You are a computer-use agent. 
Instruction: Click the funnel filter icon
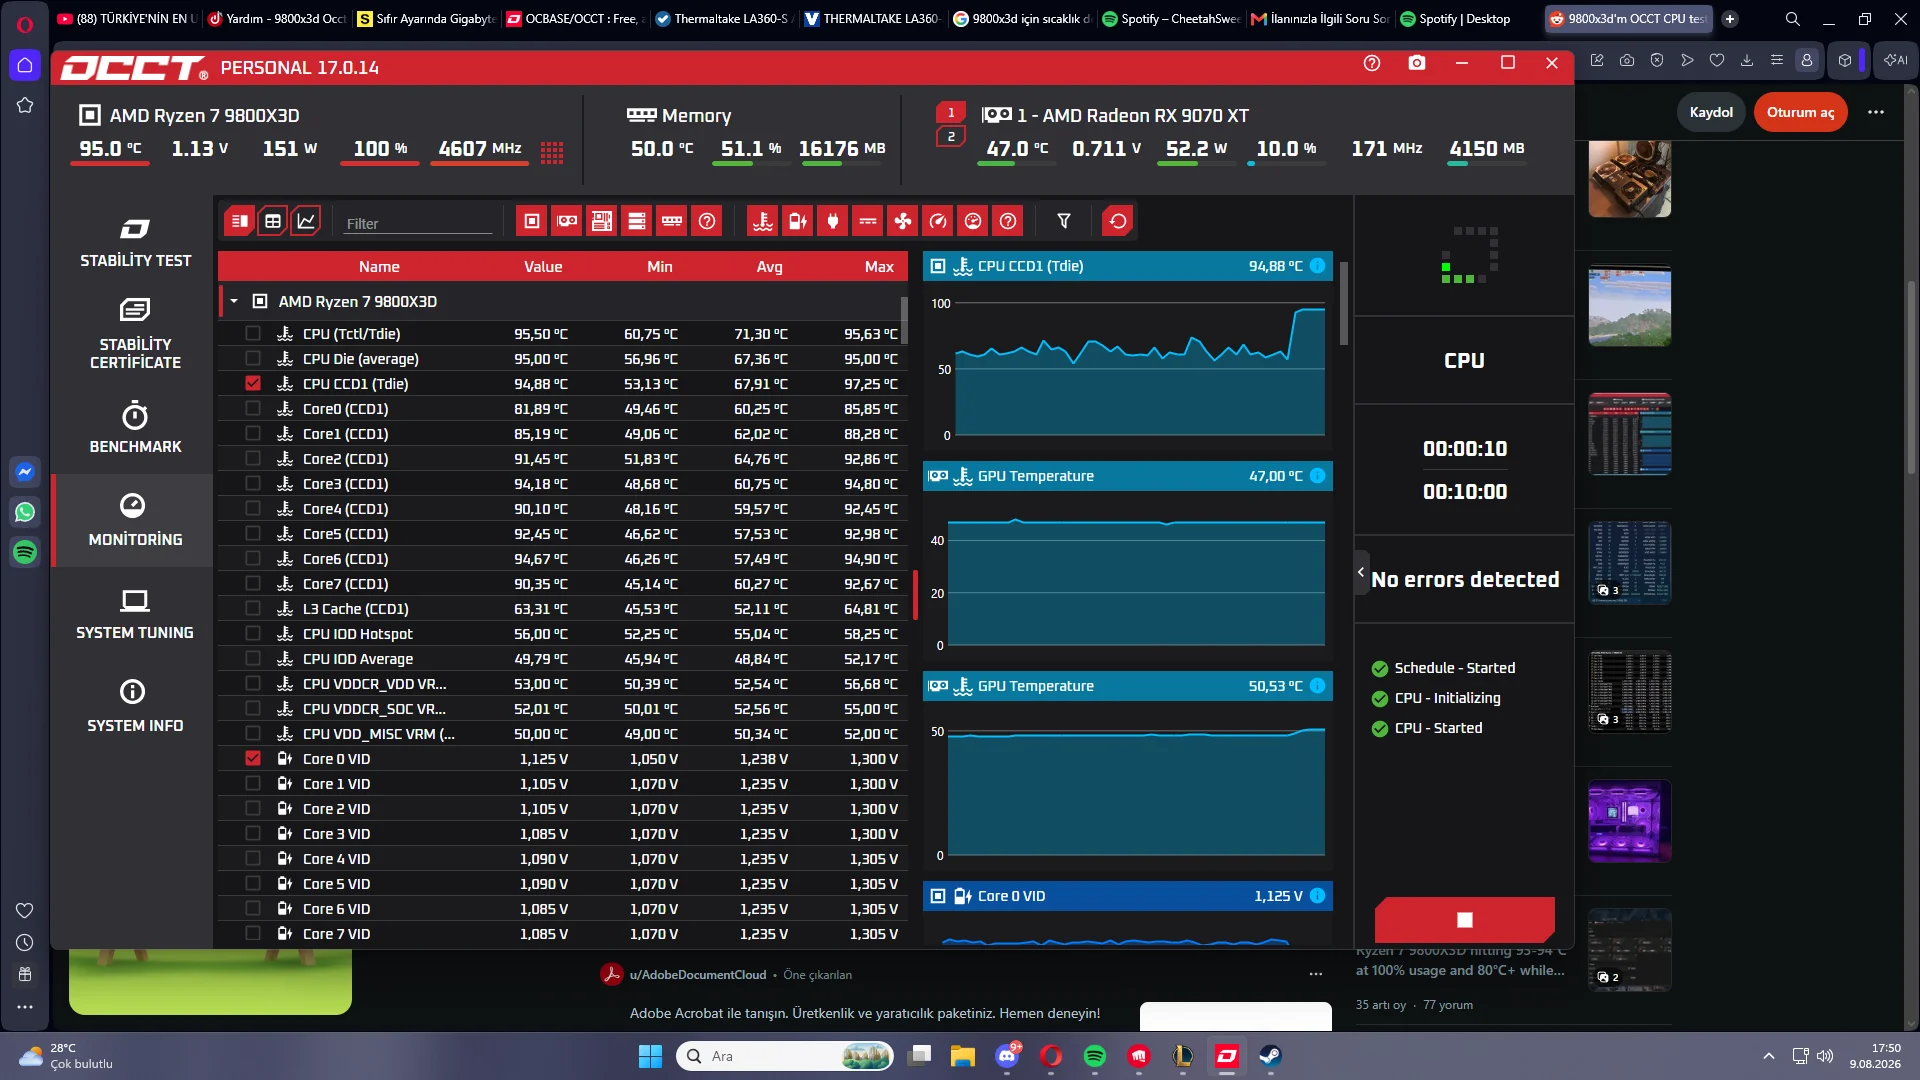coord(1064,221)
